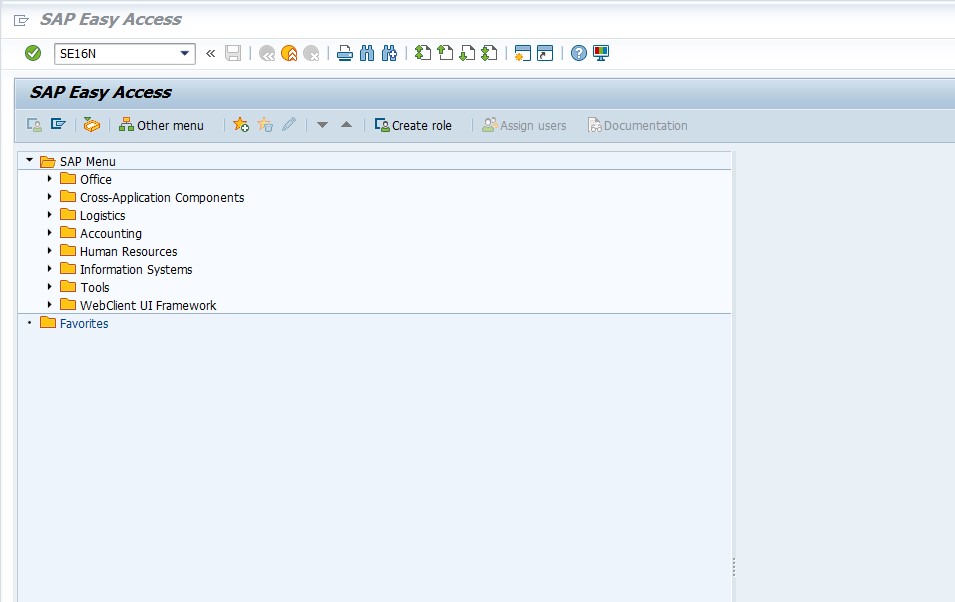This screenshot has width=955, height=602.
Task: Click the Create role button
Action: (413, 126)
